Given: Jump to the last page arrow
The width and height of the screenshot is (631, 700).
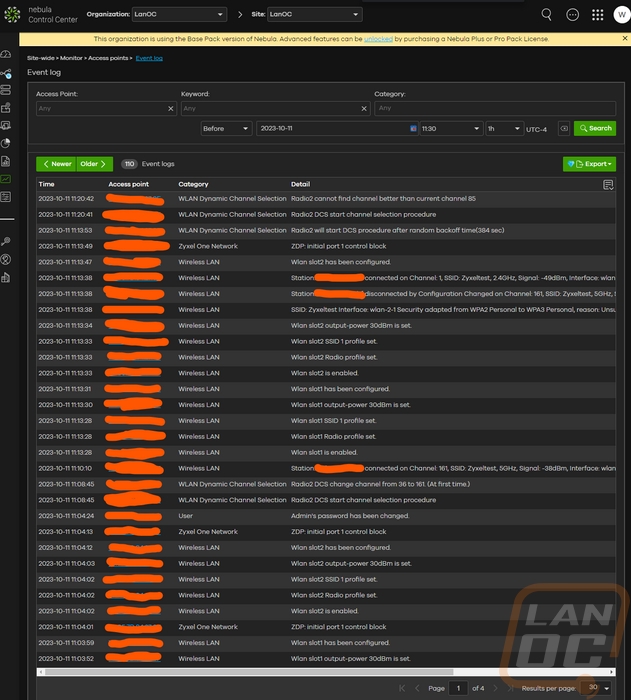Looking at the screenshot, I should [510, 688].
